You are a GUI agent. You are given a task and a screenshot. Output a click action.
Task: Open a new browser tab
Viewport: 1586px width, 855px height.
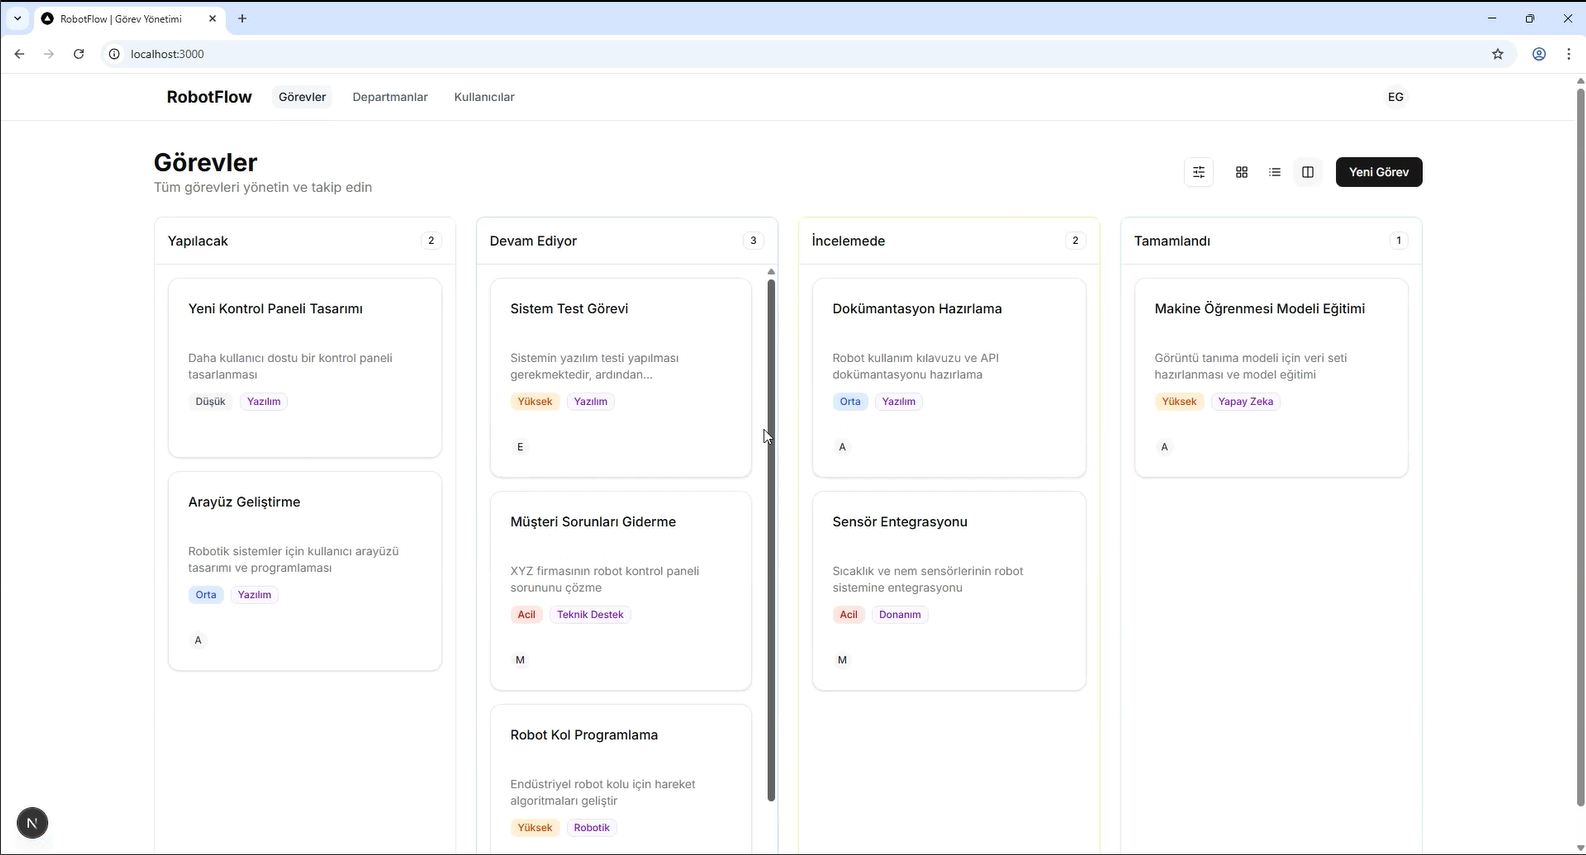tap(242, 18)
